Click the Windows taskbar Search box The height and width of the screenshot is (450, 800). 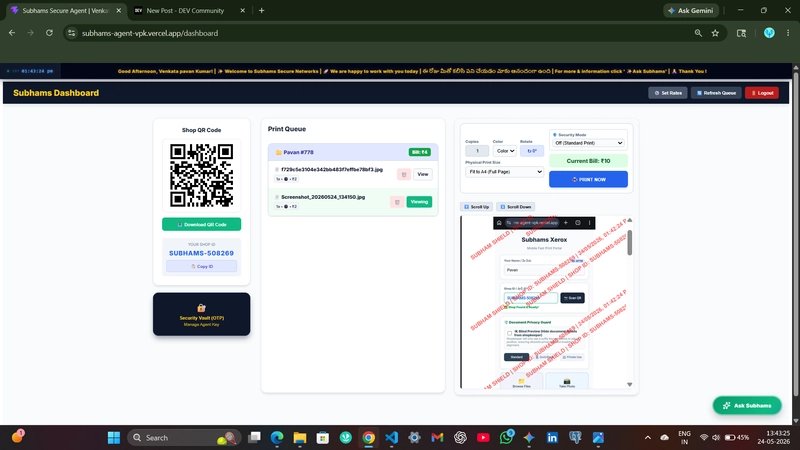[x=184, y=438]
